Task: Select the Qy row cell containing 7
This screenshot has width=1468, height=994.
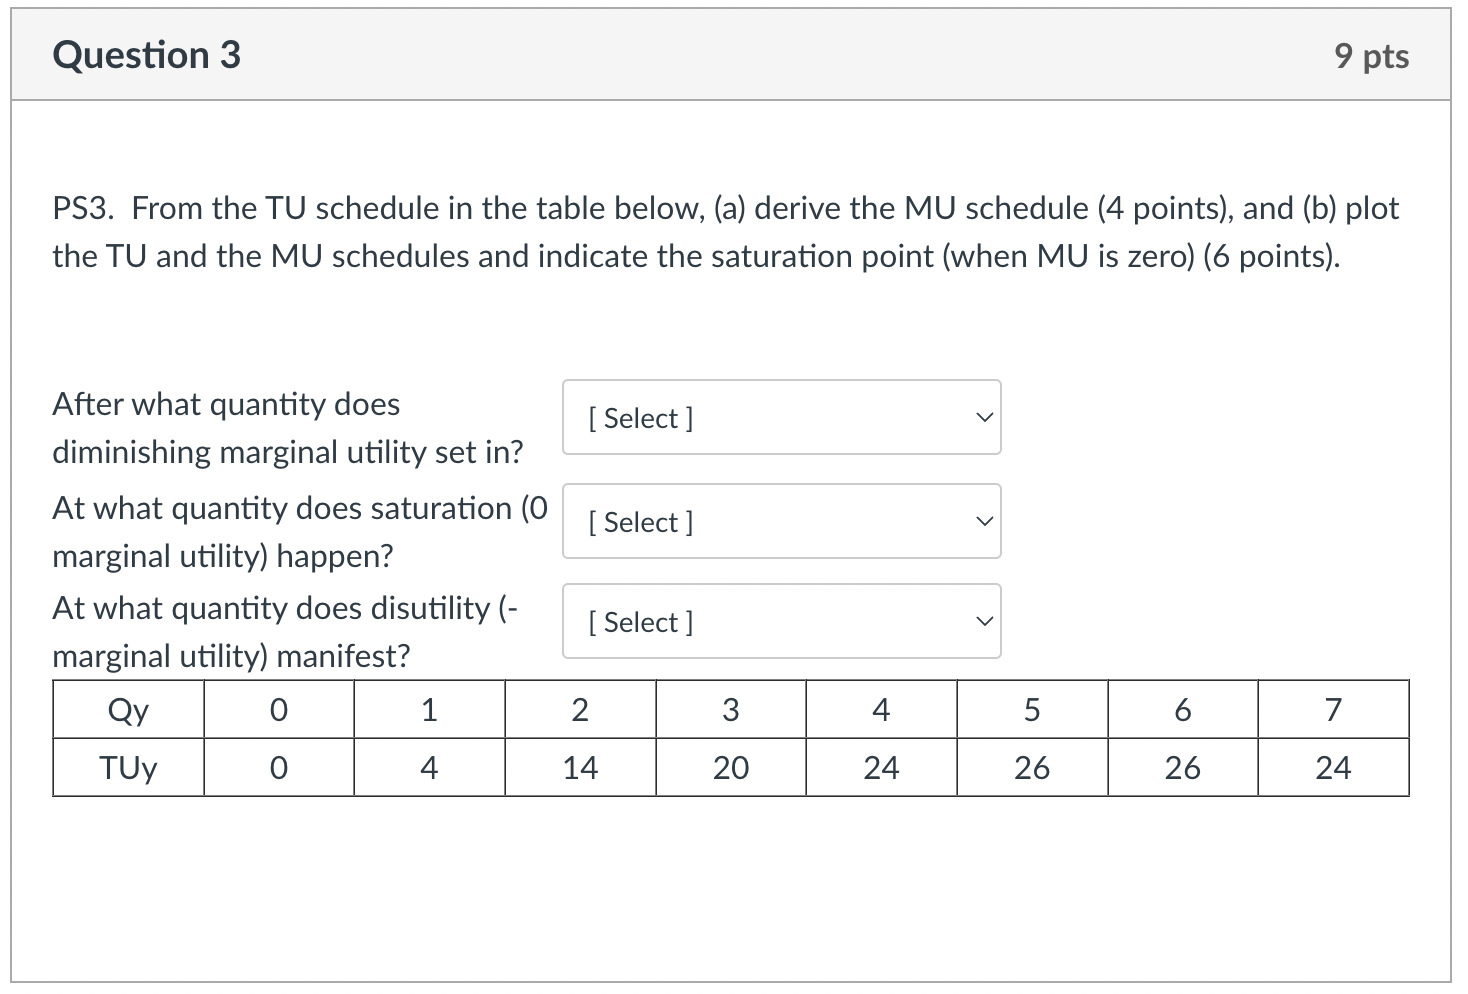Action: coord(1333,710)
